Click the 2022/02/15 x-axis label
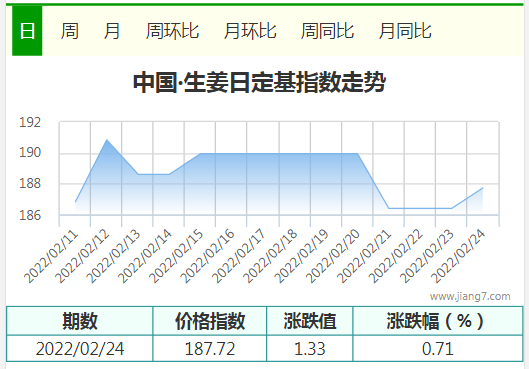529x369 pixels. coord(176,257)
